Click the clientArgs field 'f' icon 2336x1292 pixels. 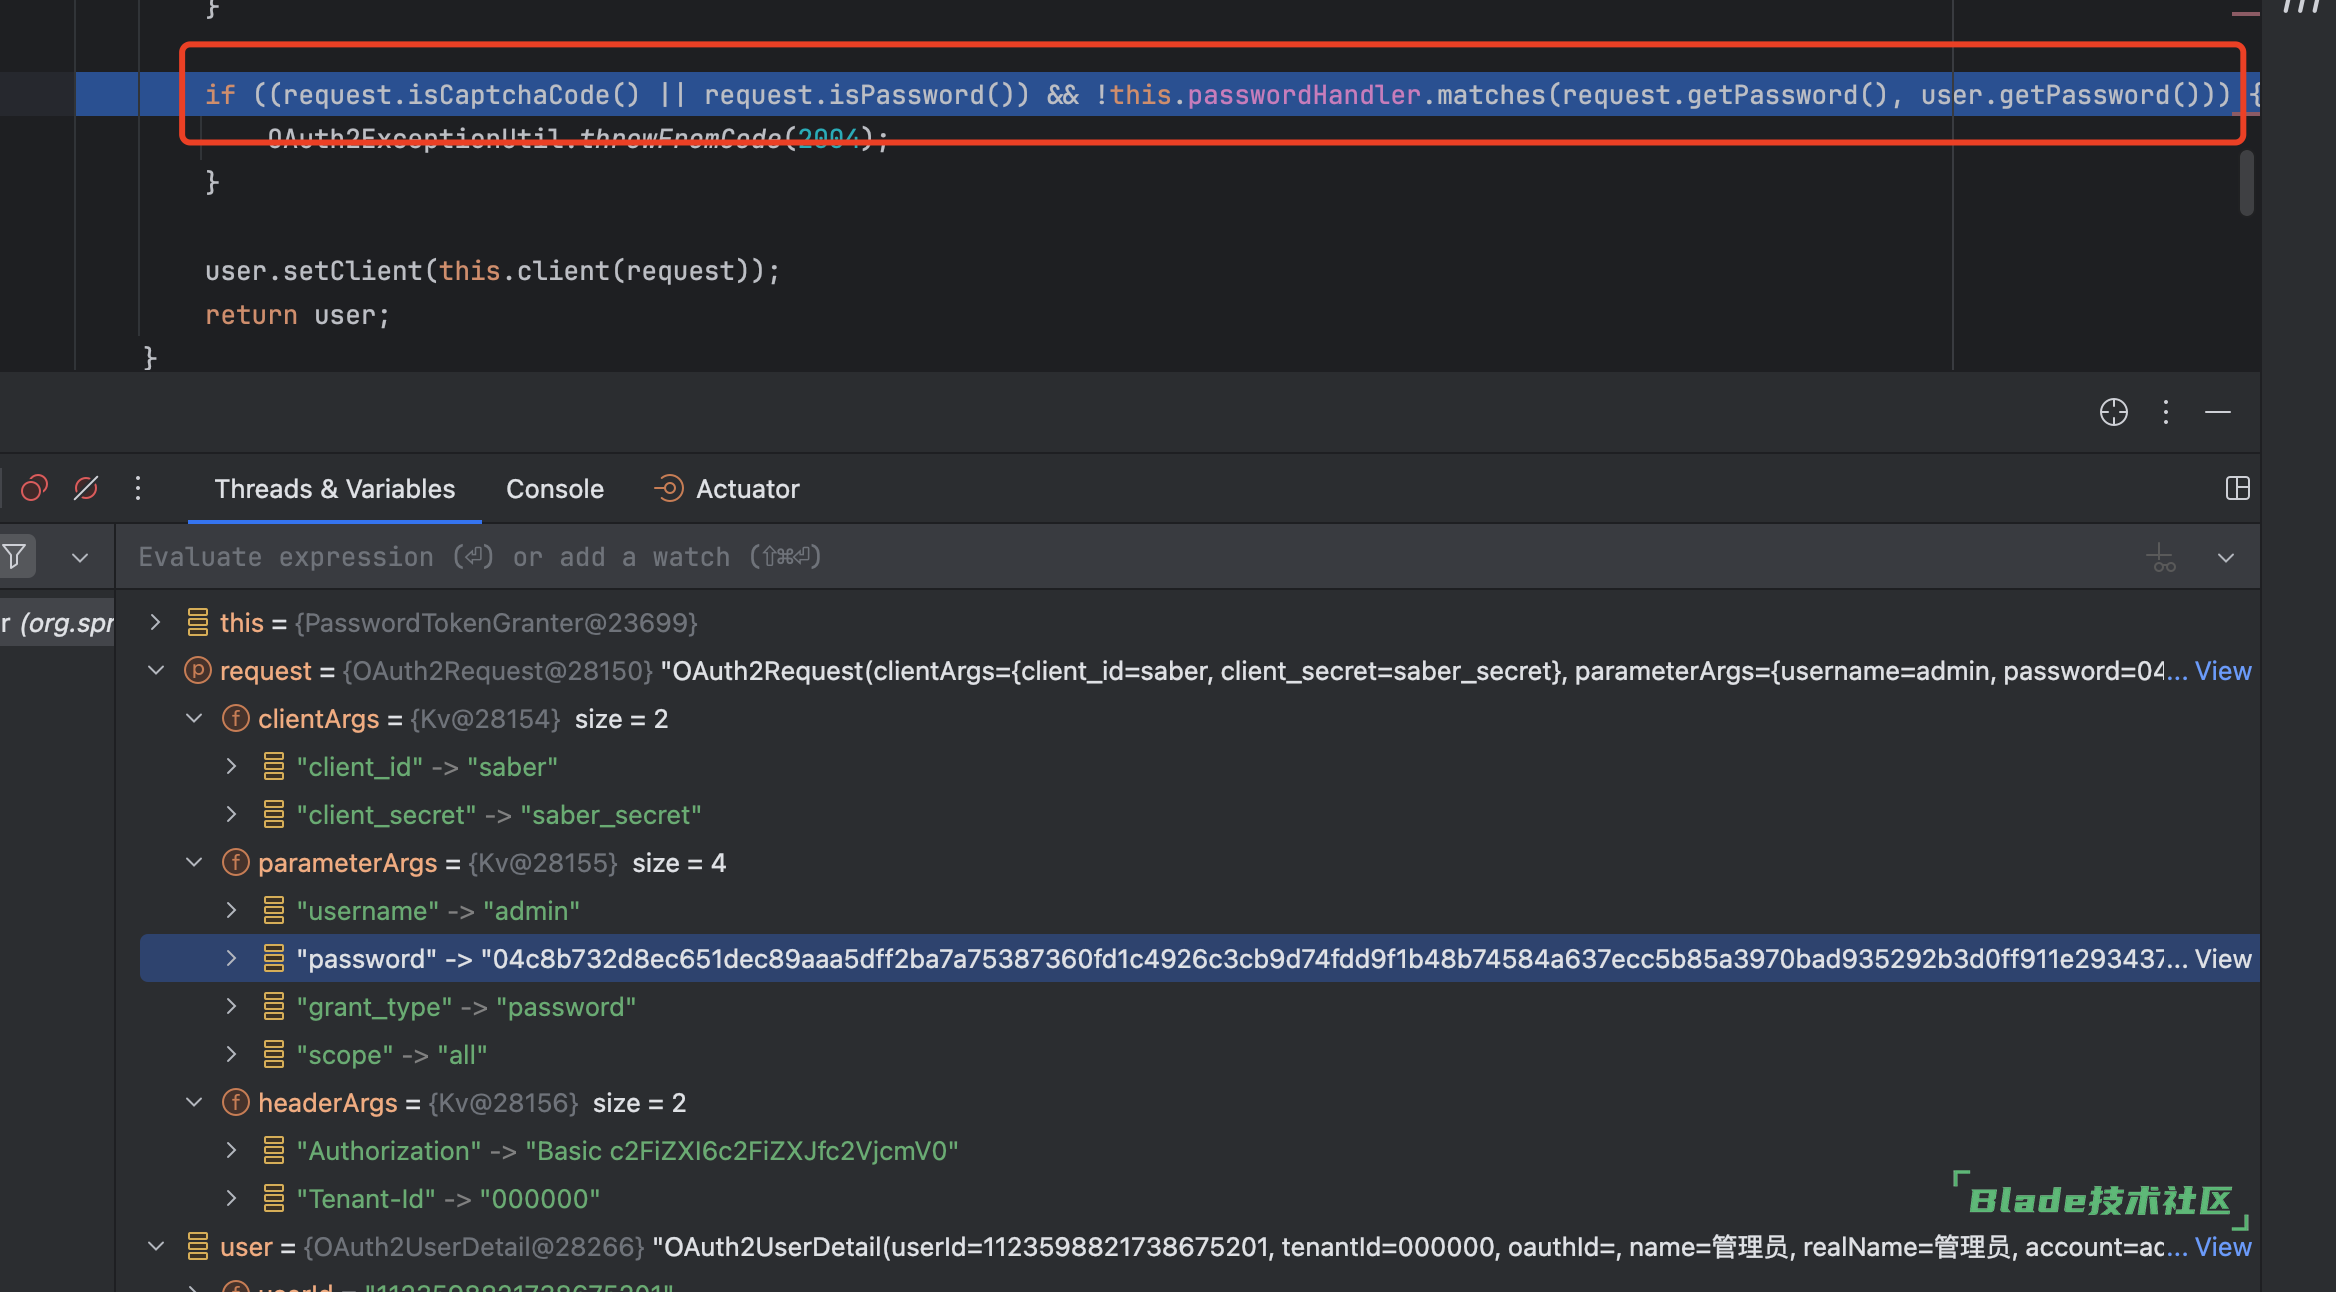tap(236, 718)
